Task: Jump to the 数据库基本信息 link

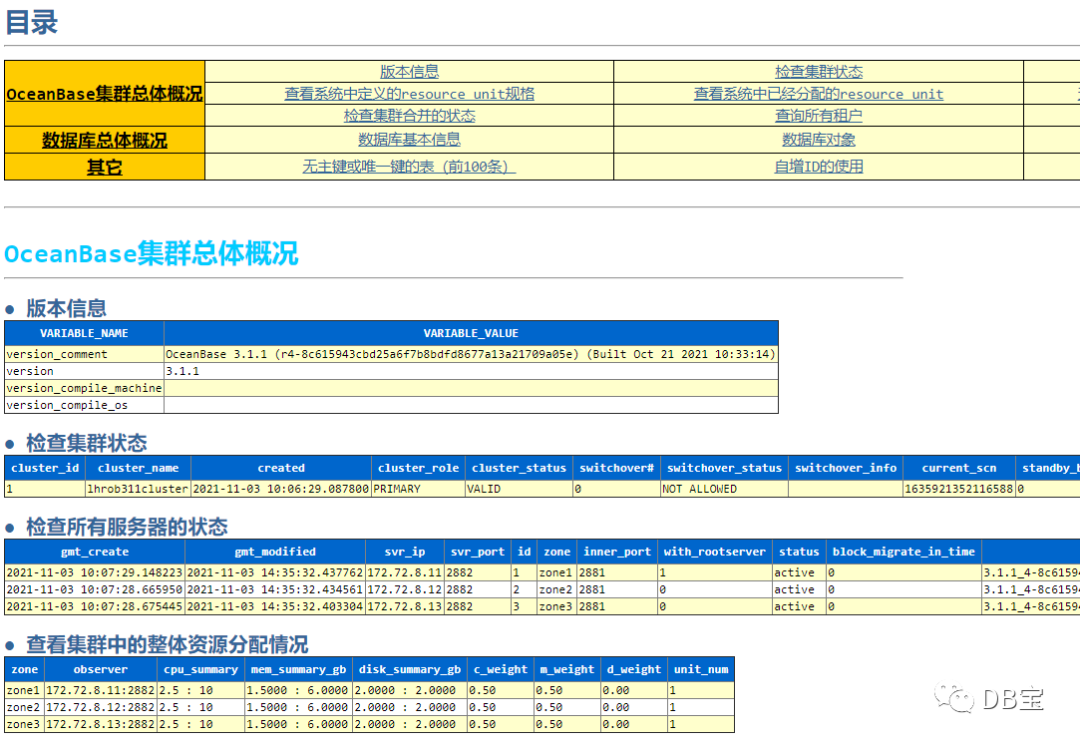Action: tap(409, 140)
